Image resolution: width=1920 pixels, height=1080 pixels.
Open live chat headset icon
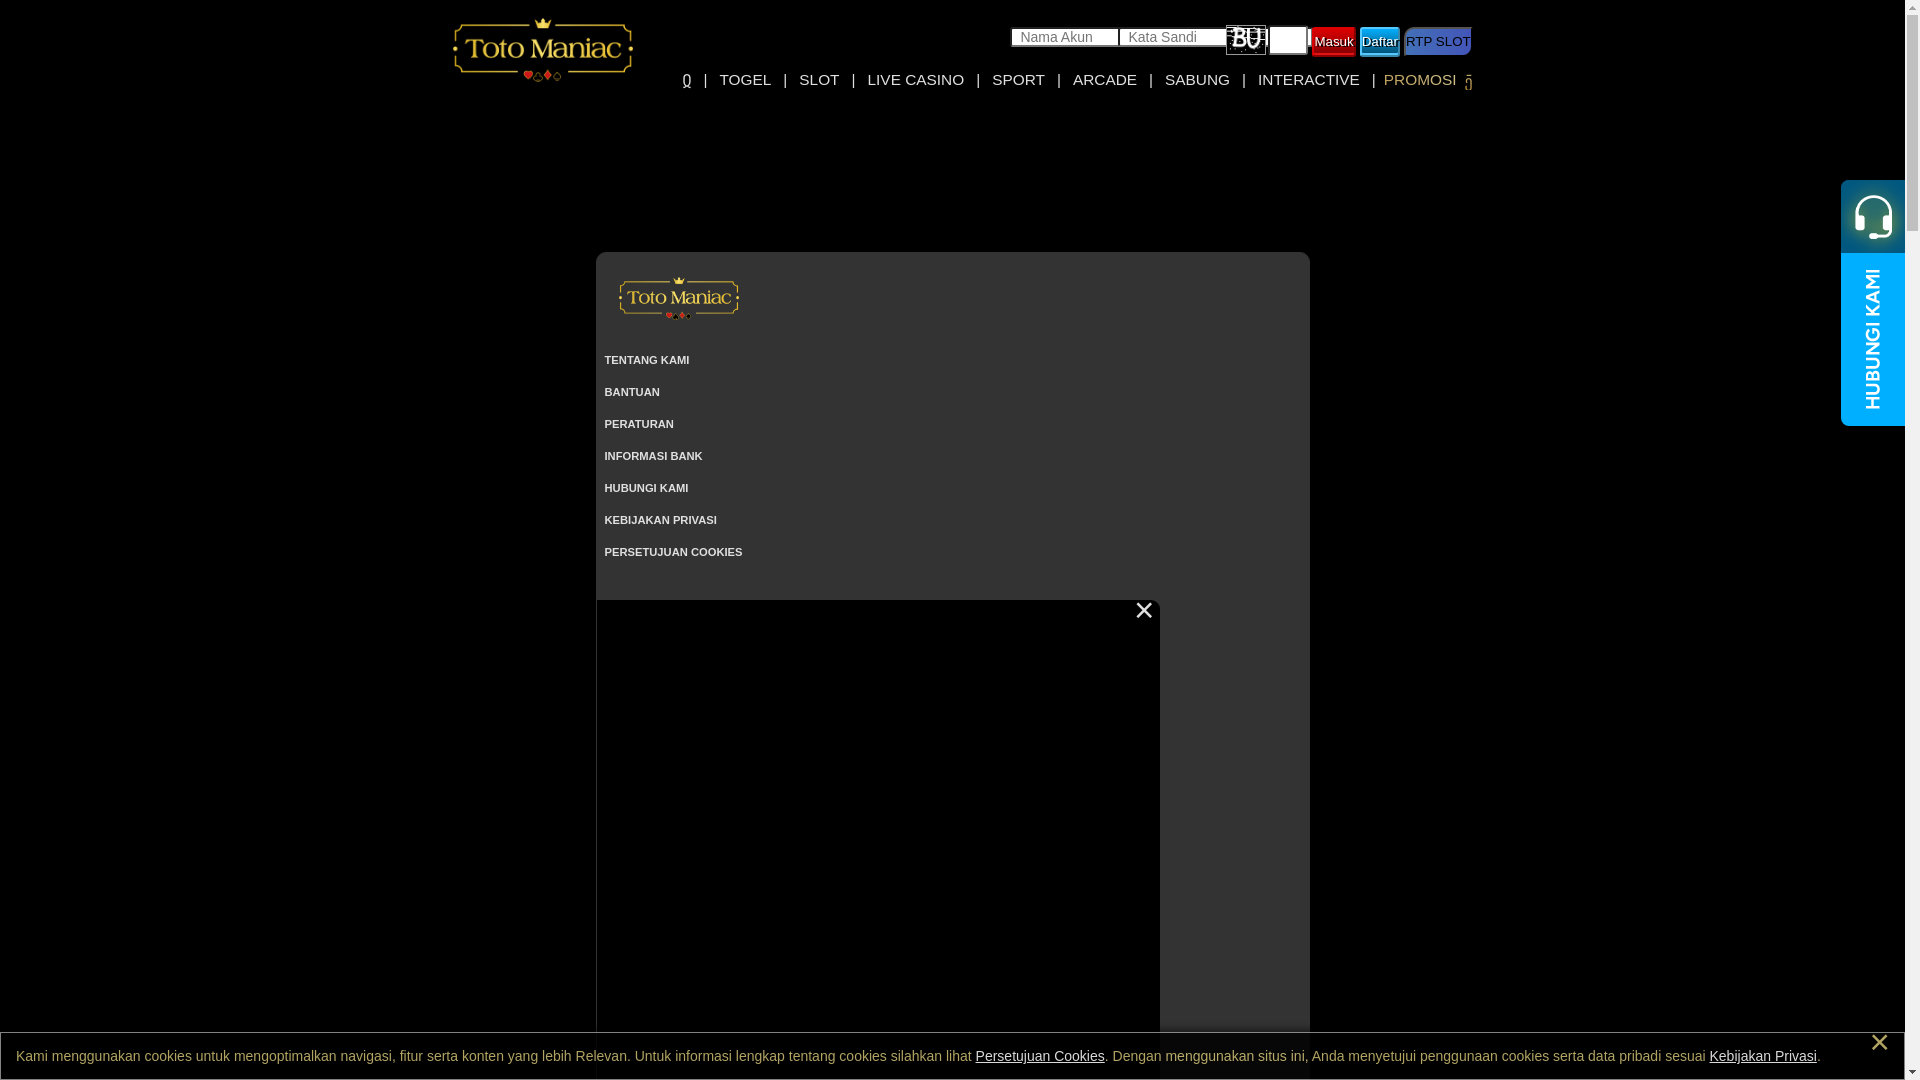coord(1872,216)
